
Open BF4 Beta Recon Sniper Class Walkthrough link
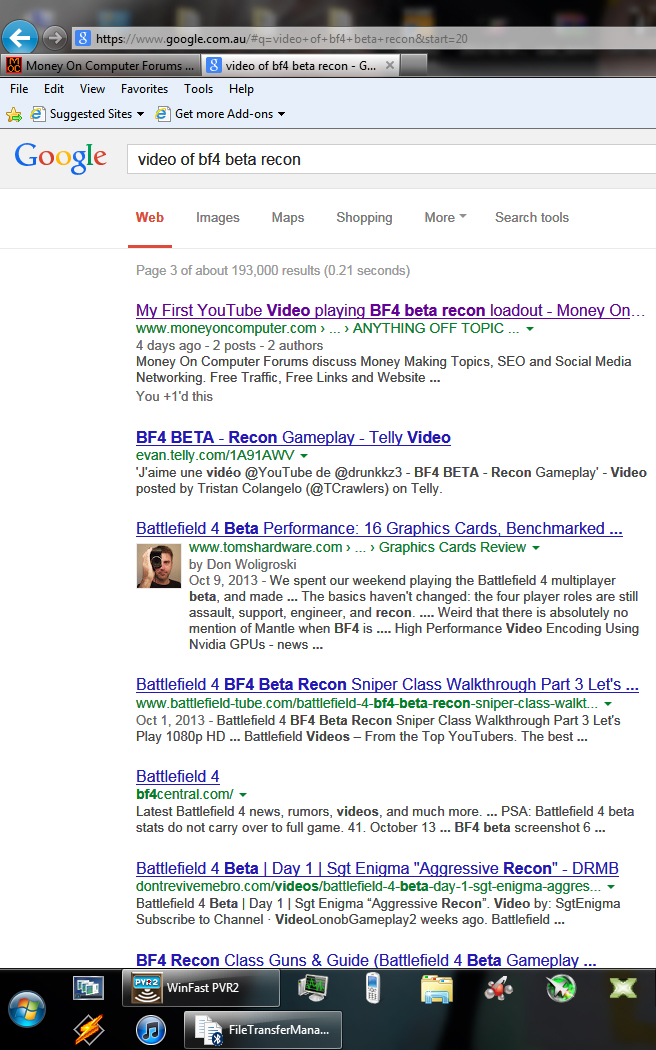[387, 684]
